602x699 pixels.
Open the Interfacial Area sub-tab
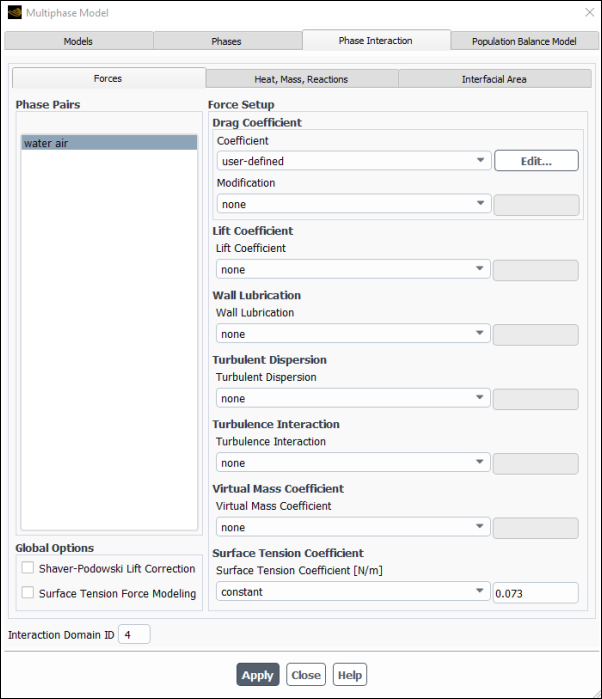495,79
